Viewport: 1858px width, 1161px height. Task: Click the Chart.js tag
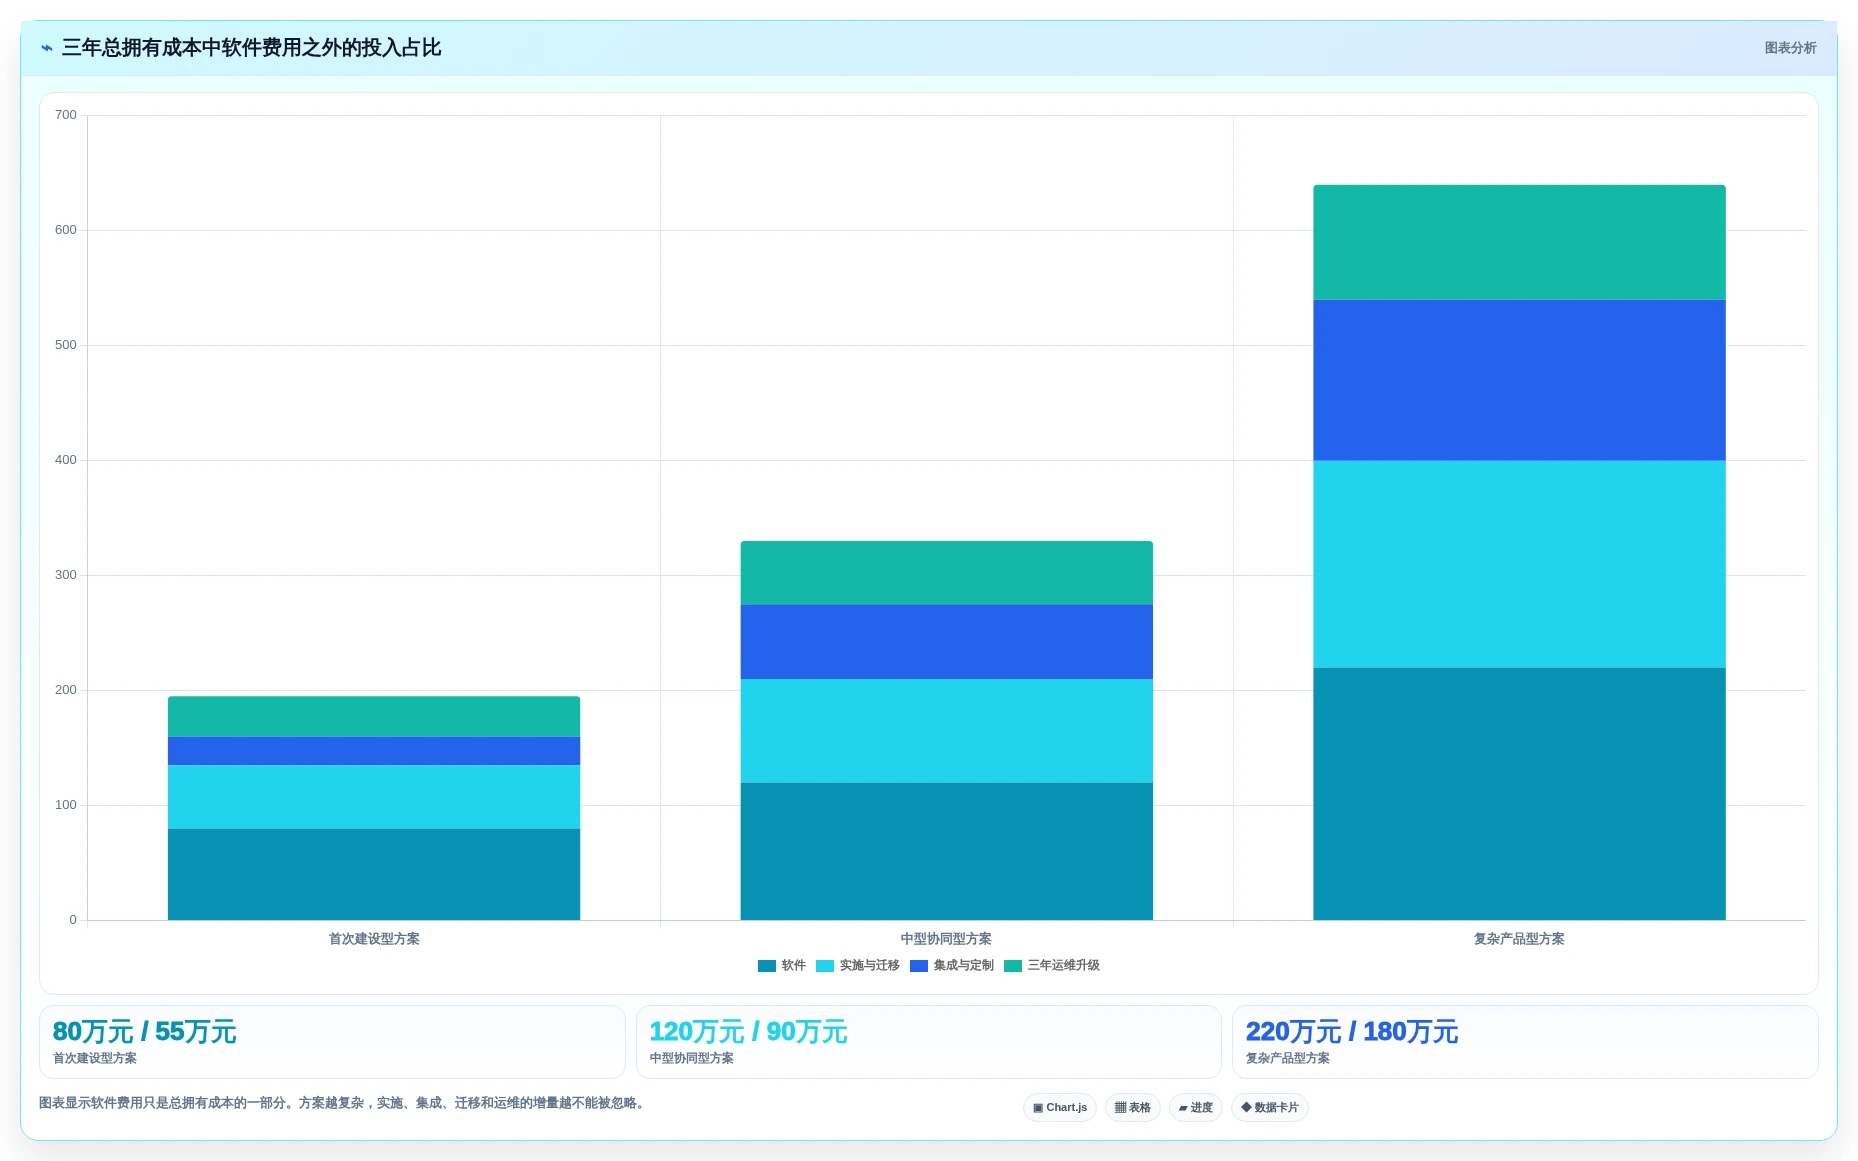(1060, 1107)
